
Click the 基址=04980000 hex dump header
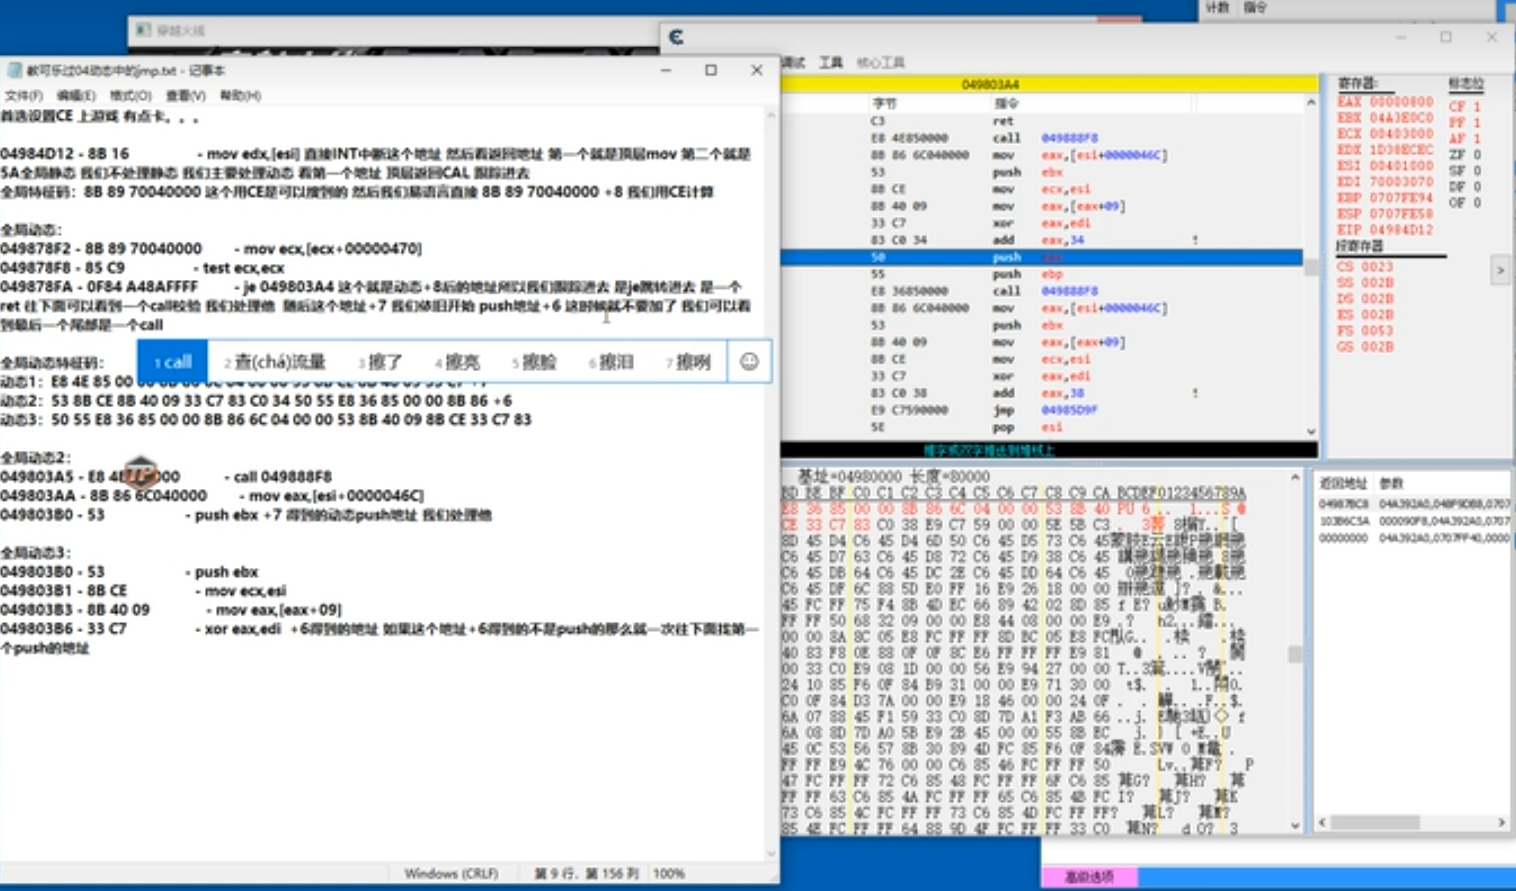[x=893, y=477]
